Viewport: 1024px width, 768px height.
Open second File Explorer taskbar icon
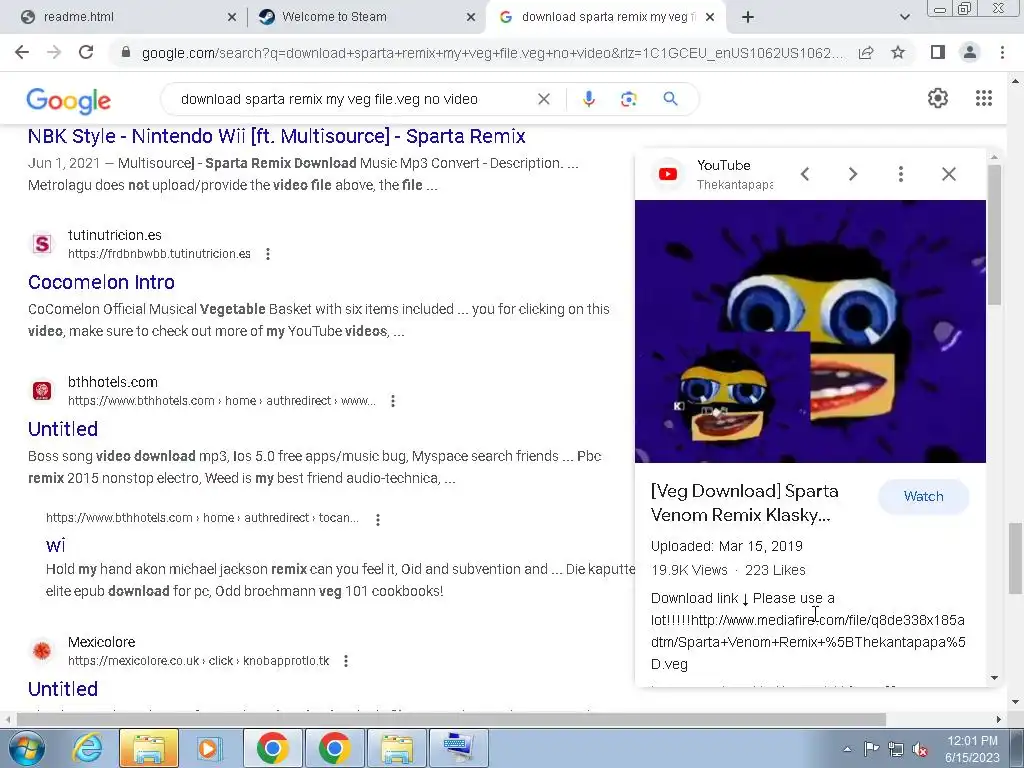coord(397,748)
